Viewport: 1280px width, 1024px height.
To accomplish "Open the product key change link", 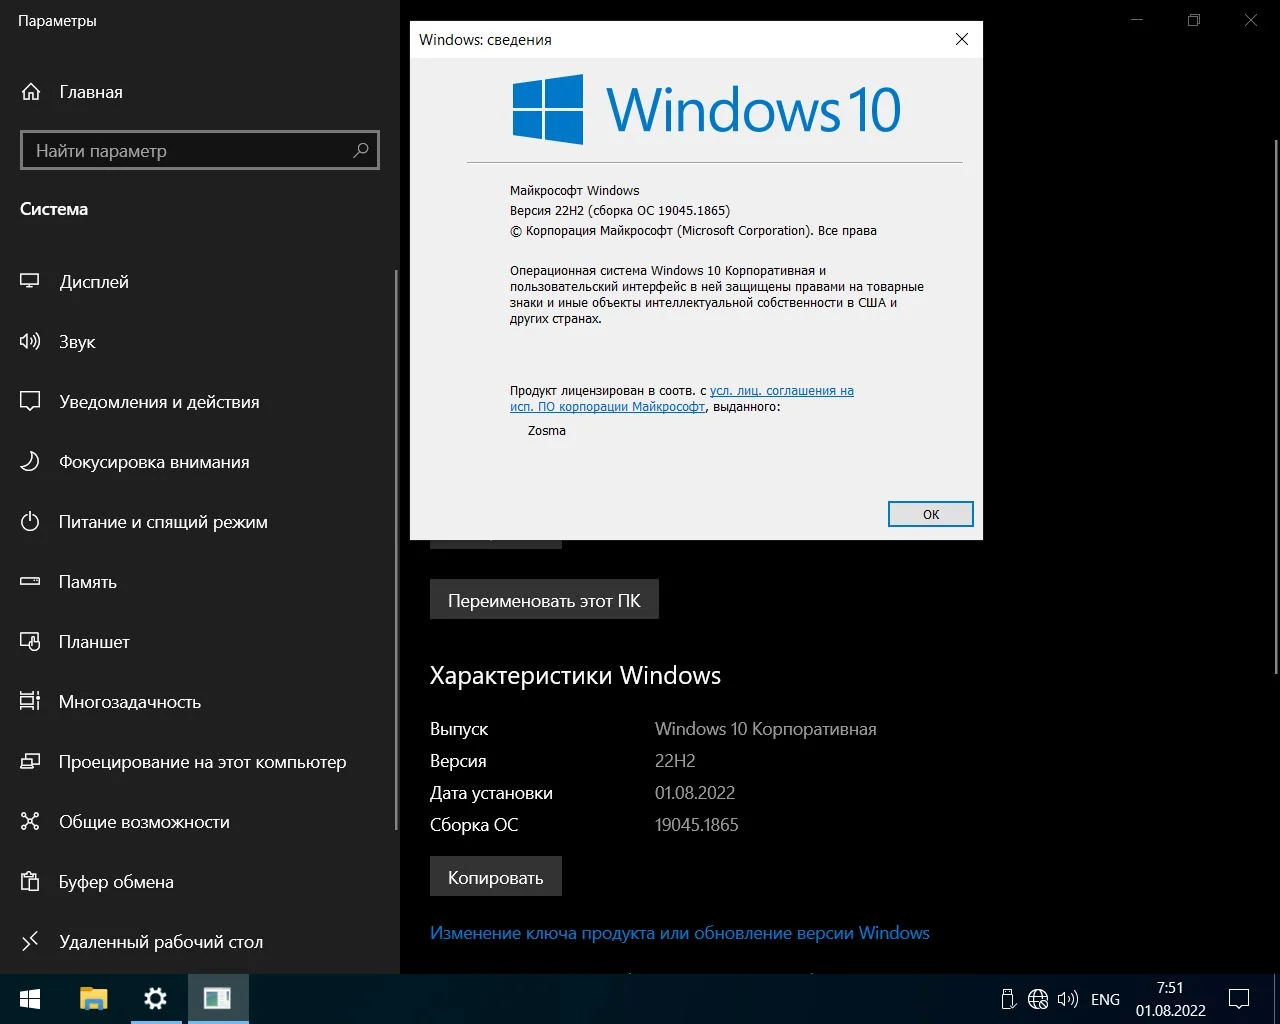I will tap(680, 933).
